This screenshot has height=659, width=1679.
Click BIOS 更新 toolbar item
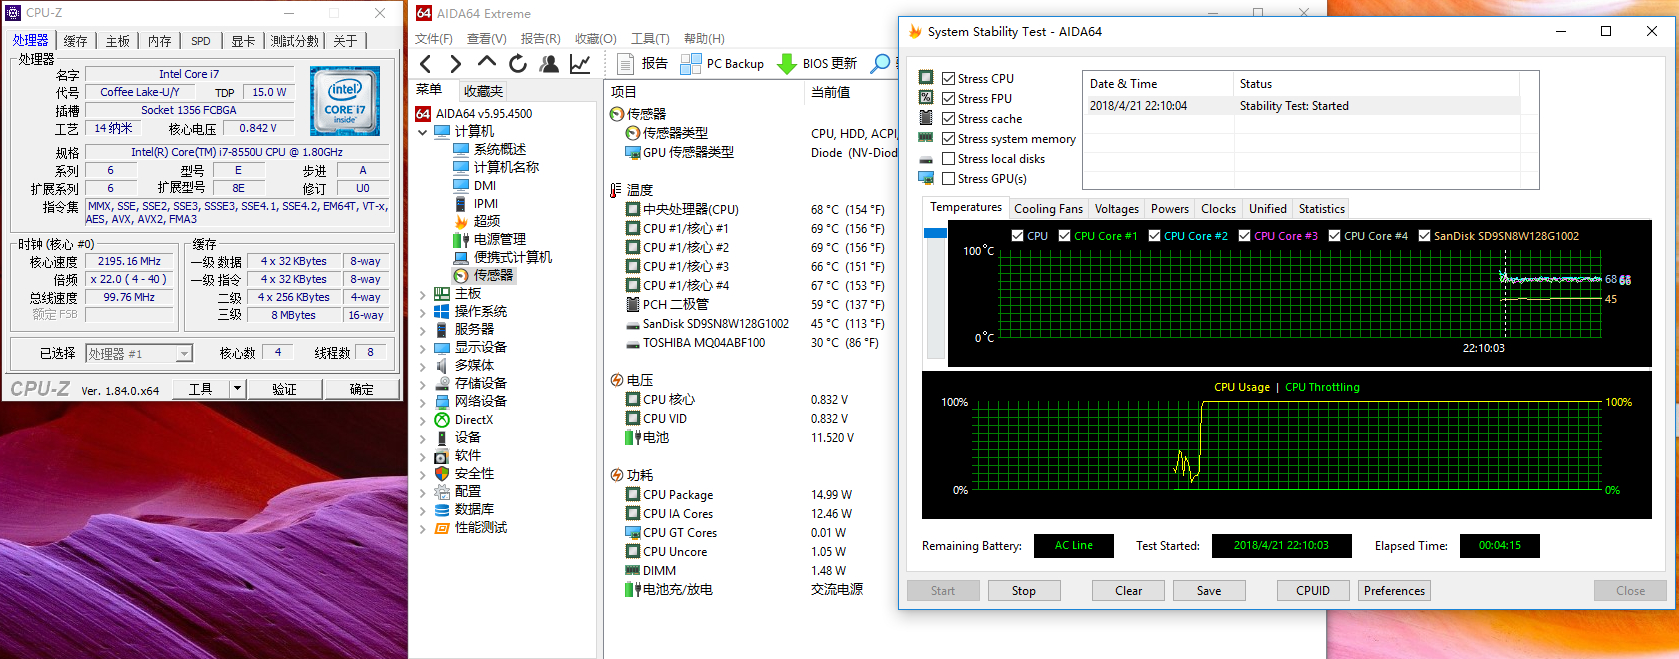tap(818, 64)
